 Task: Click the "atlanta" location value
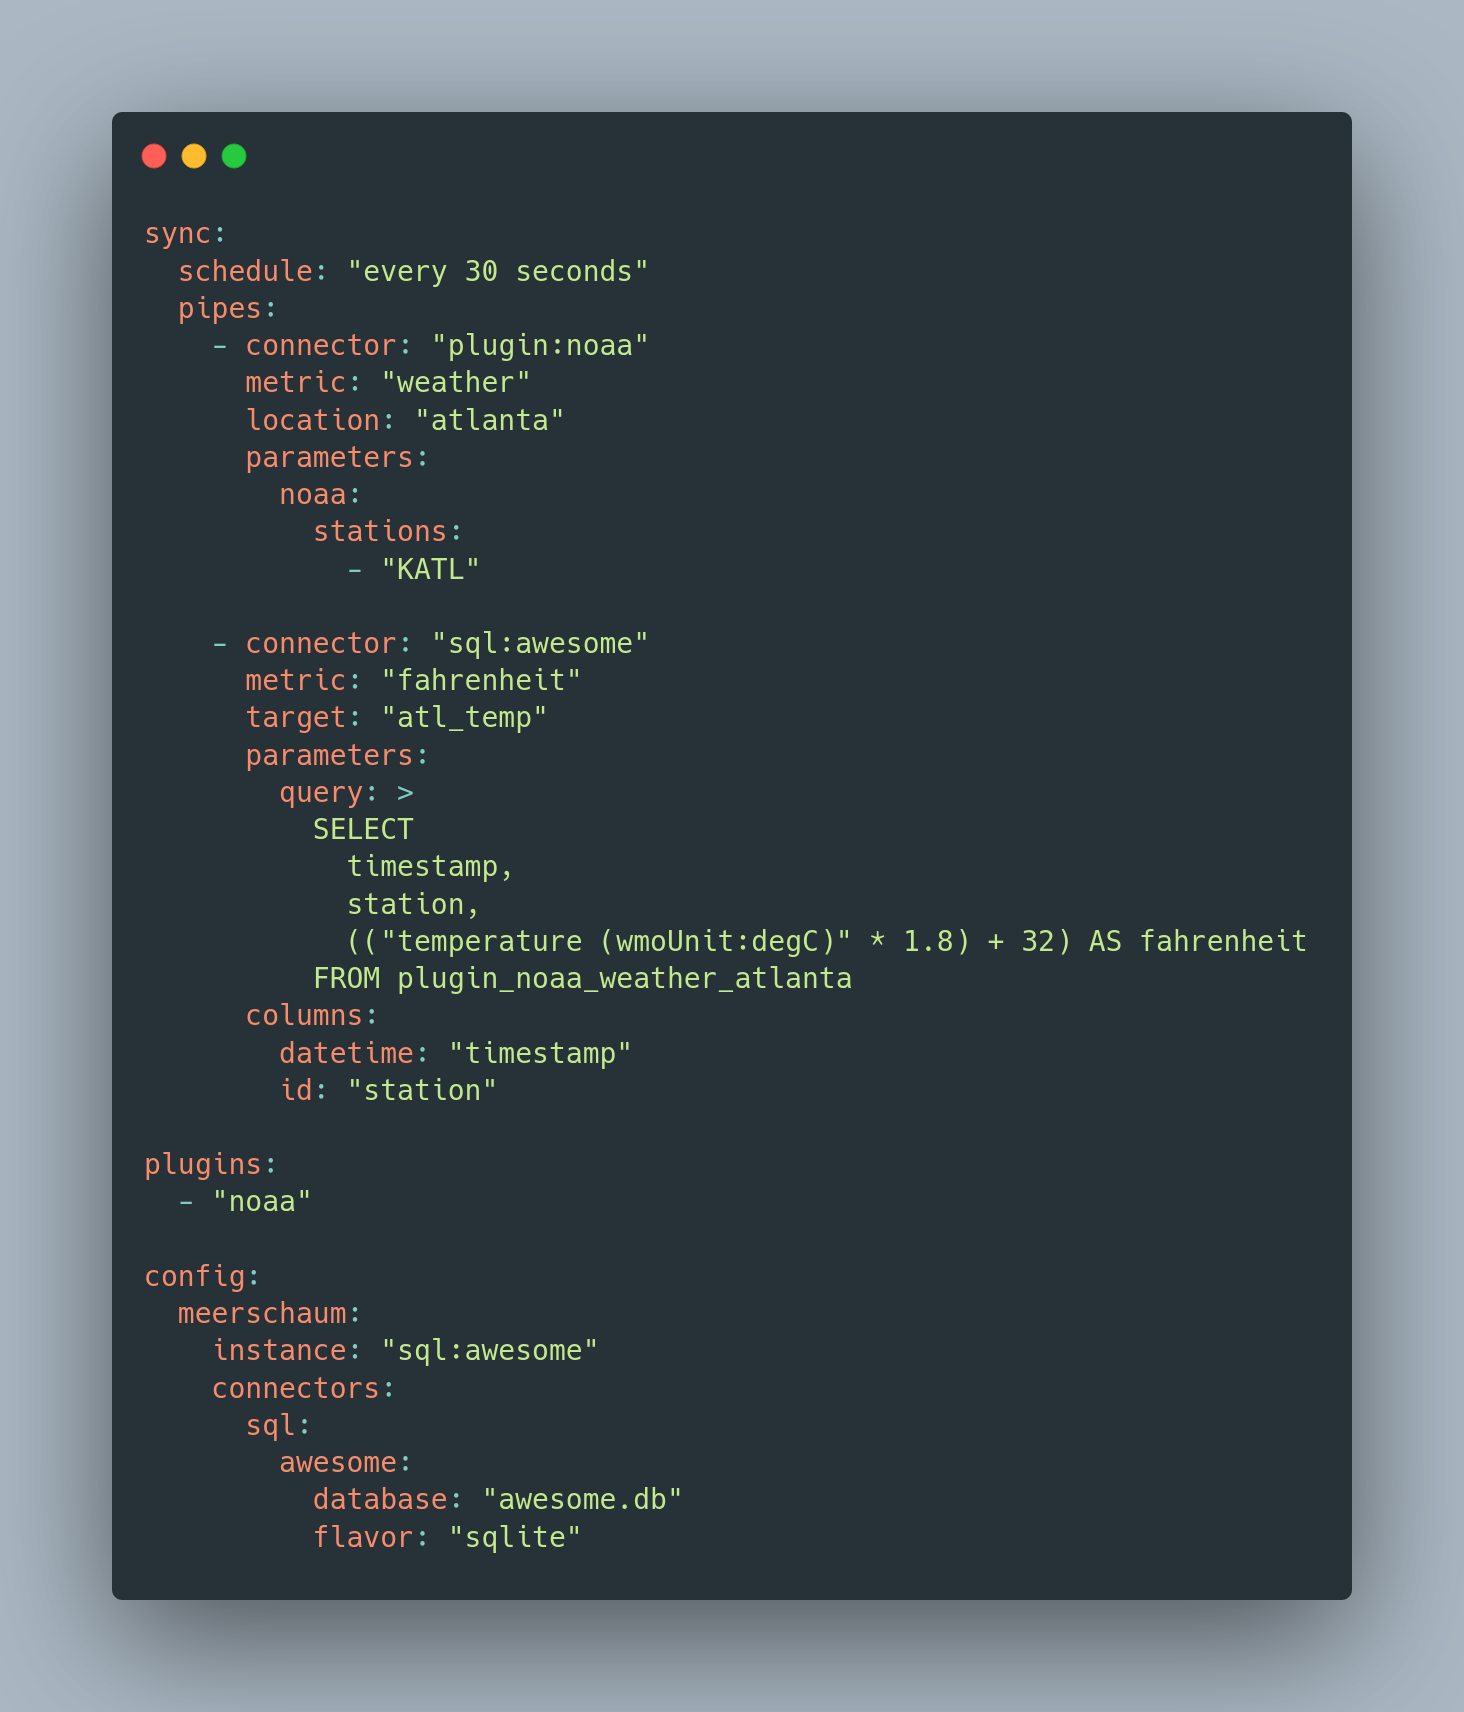[x=489, y=420]
